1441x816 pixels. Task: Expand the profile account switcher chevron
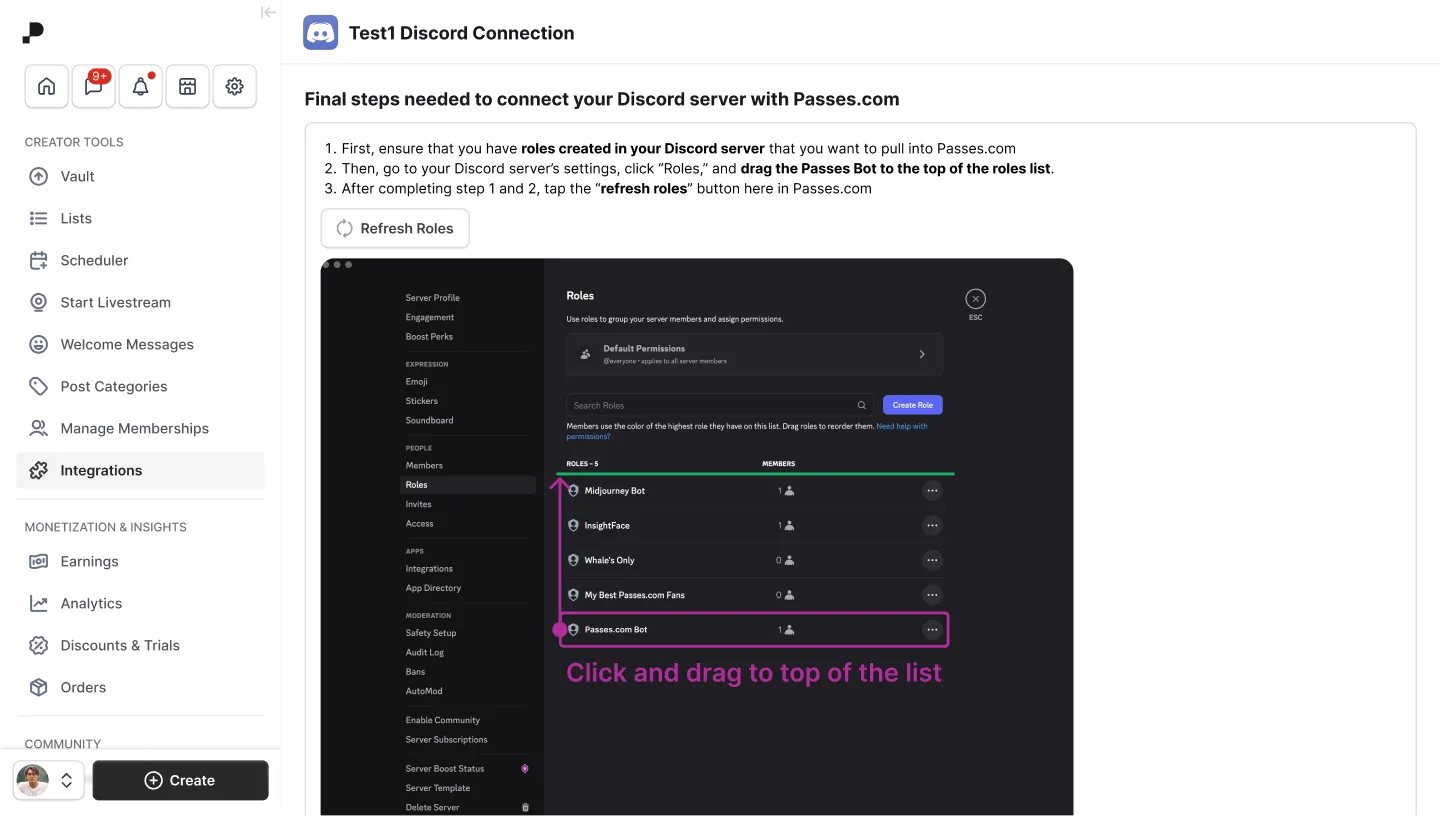coord(66,780)
